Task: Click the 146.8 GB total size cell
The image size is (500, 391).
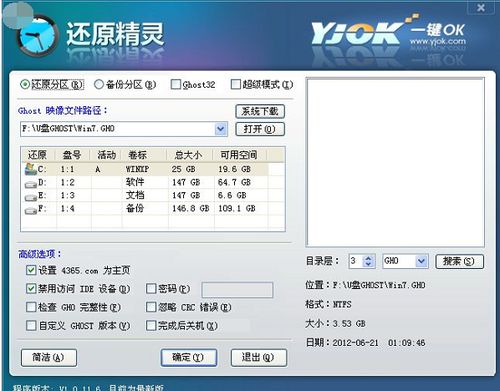Action: [191, 208]
